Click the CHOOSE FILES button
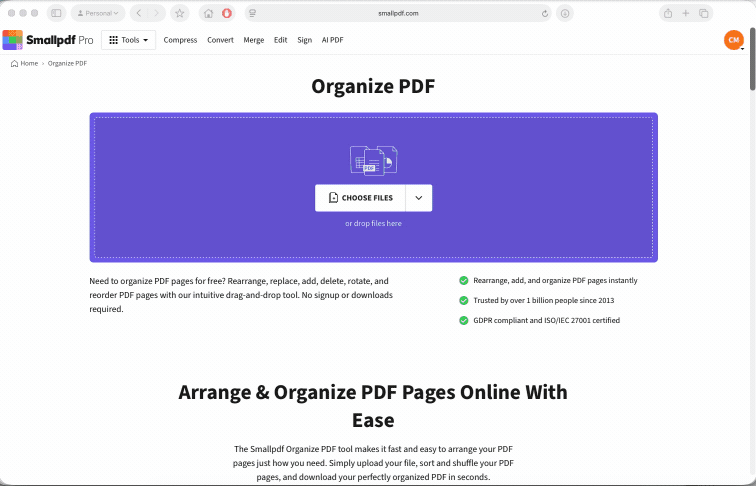Image resolution: width=756 pixels, height=486 pixels. pos(360,198)
